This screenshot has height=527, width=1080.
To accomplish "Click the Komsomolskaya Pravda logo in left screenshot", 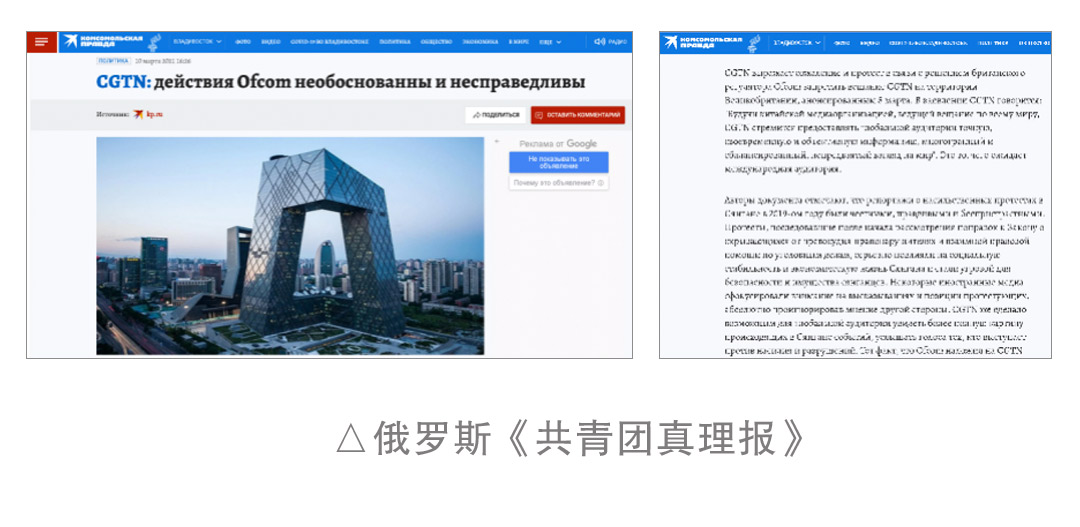I will 100,42.
